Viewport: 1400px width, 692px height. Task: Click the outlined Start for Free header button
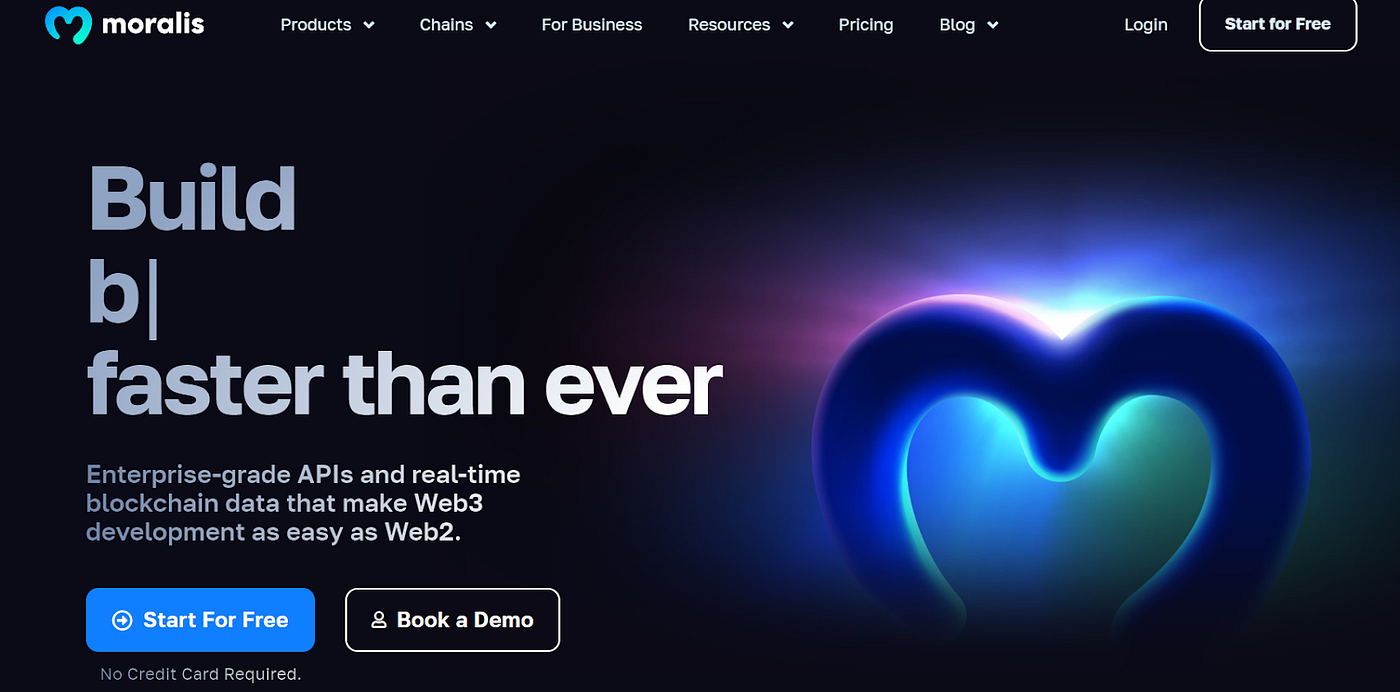(x=1278, y=24)
